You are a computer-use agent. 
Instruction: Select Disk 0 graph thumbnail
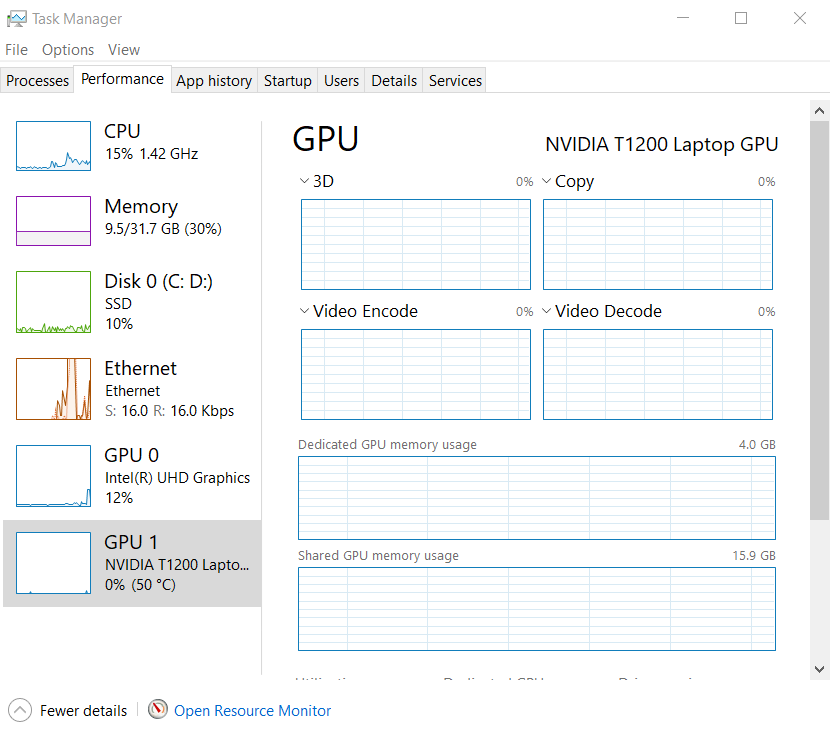53,302
